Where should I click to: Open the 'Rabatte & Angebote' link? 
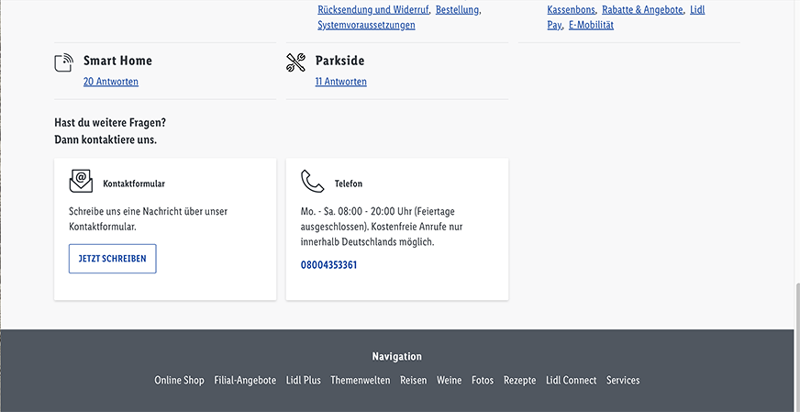click(x=642, y=10)
